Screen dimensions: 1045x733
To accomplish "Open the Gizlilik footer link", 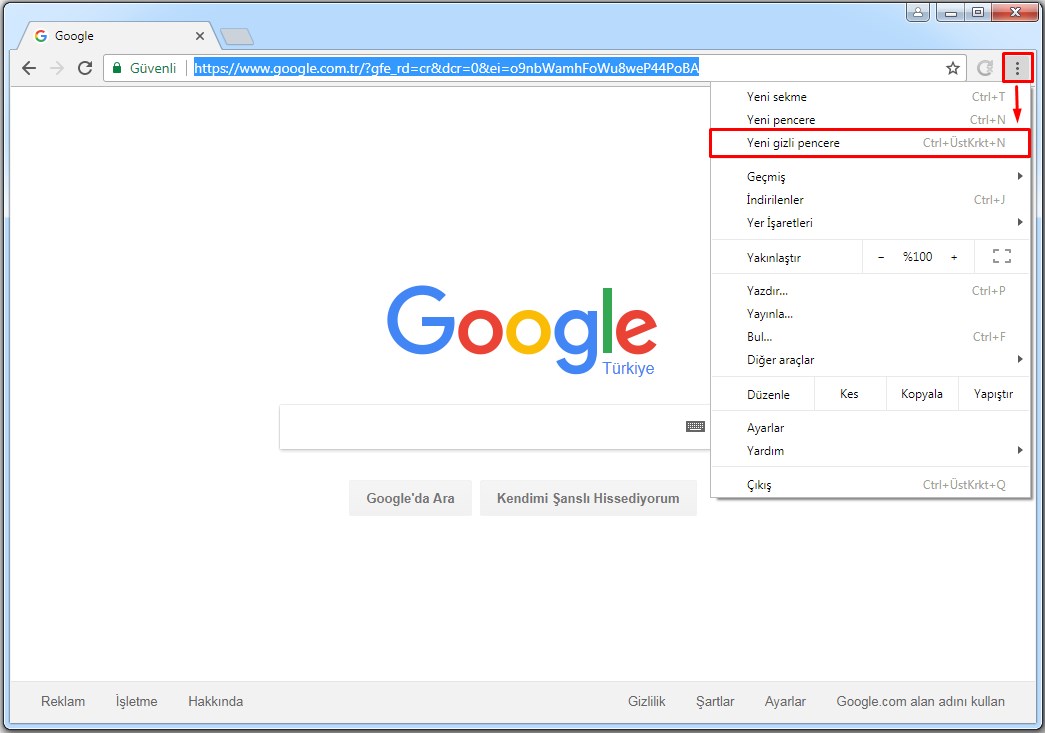I will [x=646, y=701].
